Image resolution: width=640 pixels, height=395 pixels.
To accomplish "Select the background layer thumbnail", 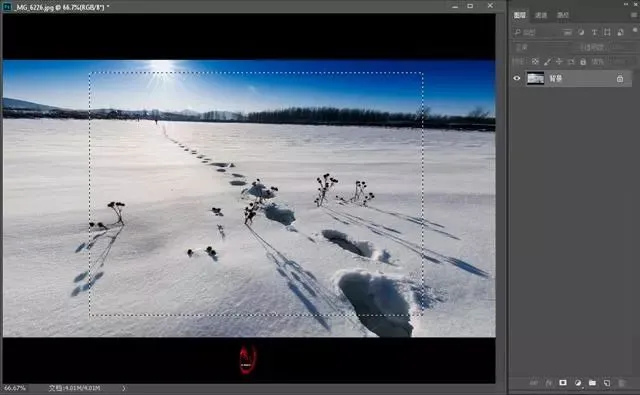I will click(535, 78).
